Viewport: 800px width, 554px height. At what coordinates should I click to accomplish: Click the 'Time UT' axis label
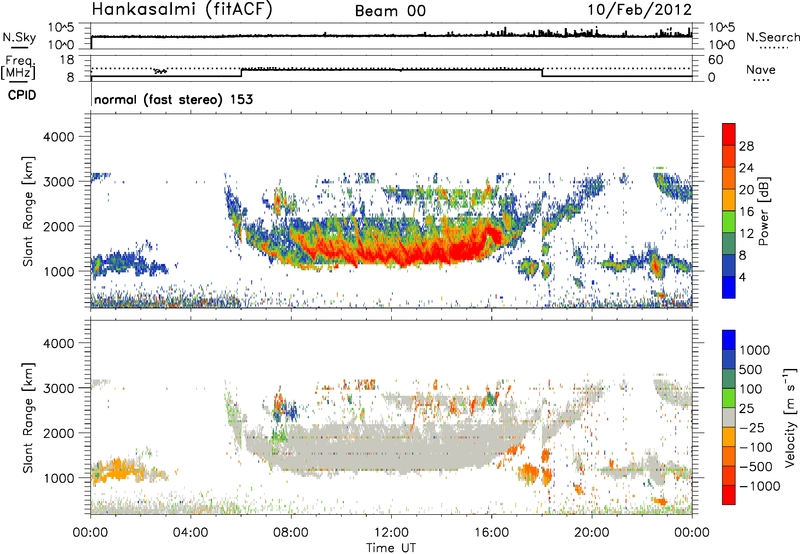pos(391,548)
